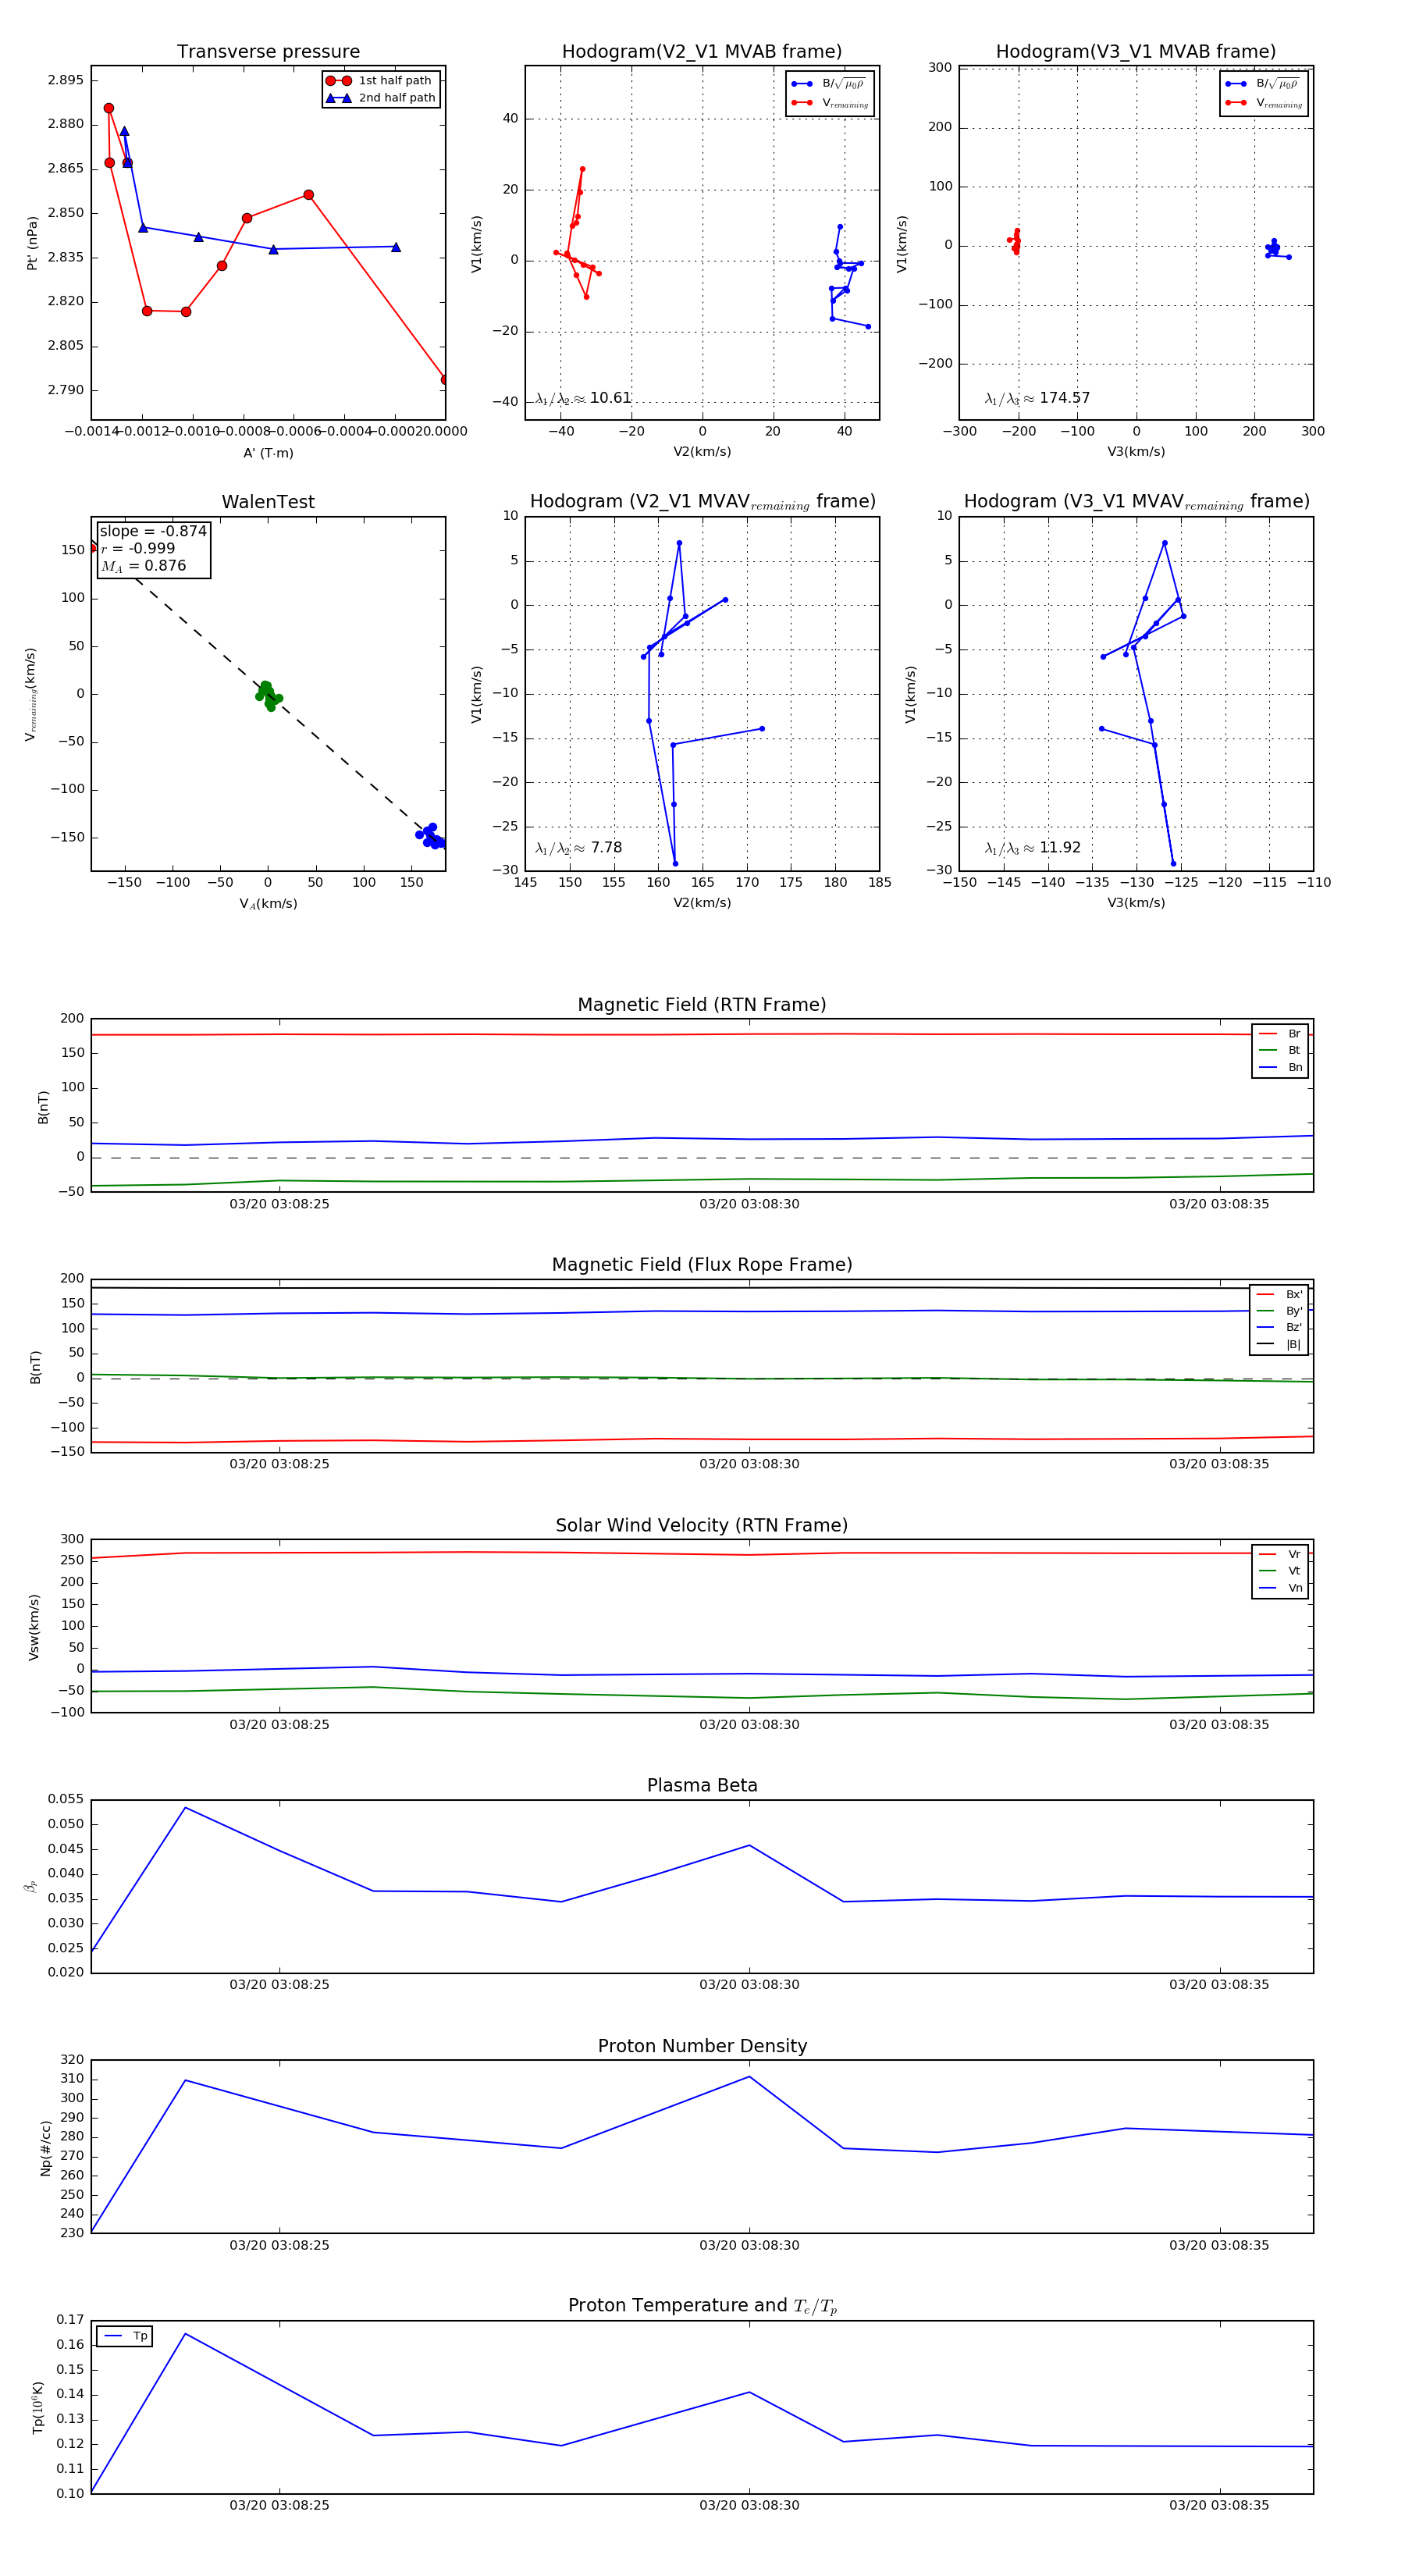Click the "Tp(10⁶K)" y-axis label
This screenshot has width=1405, height=2576.
pos(38,2407)
